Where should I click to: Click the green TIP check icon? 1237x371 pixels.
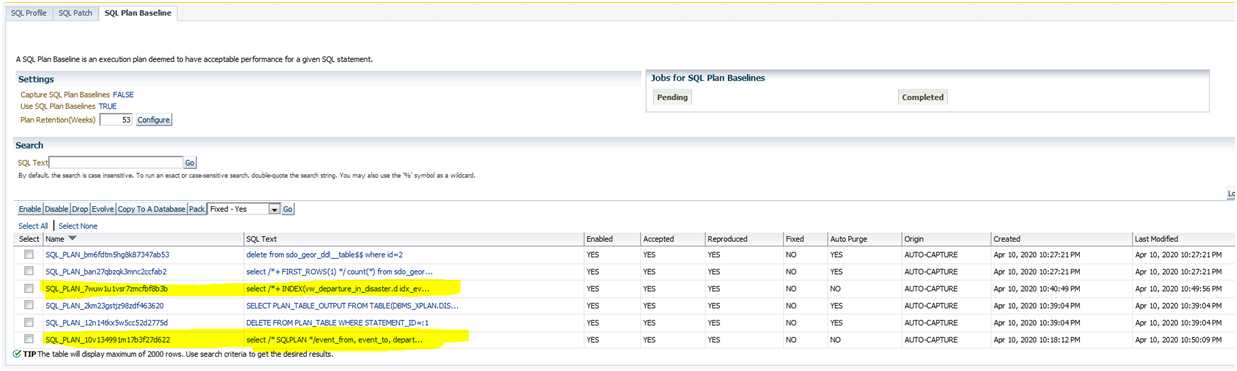coord(17,354)
